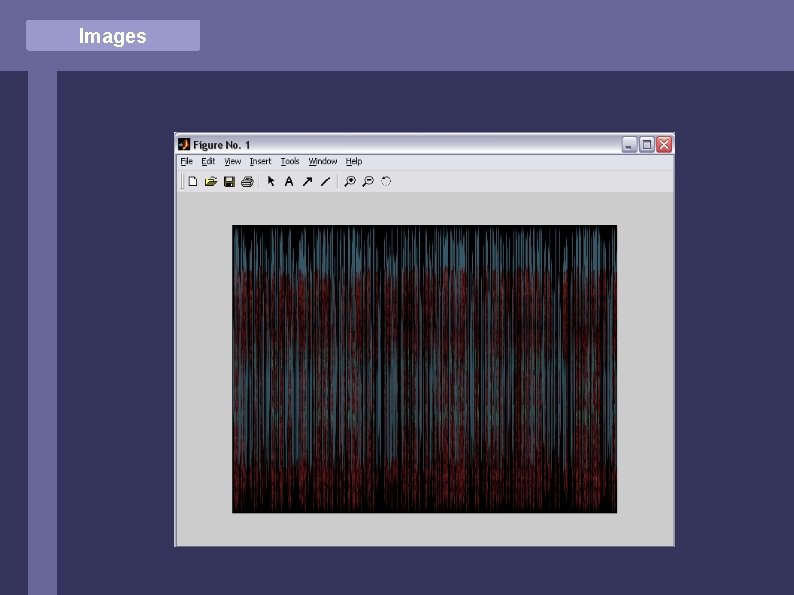Open the View menu
Viewport: 794px width, 595px height.
coord(232,161)
